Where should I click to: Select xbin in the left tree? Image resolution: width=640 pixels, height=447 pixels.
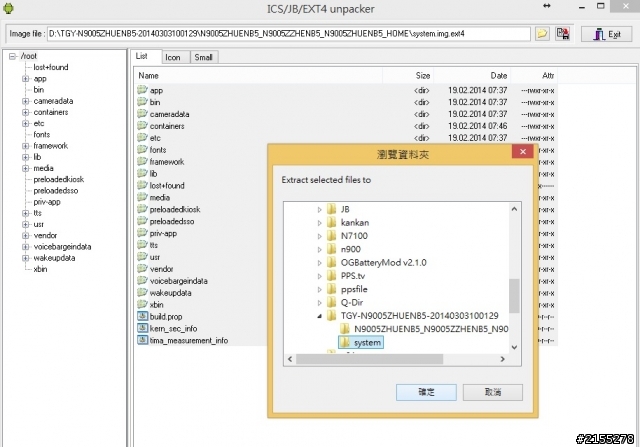40,269
